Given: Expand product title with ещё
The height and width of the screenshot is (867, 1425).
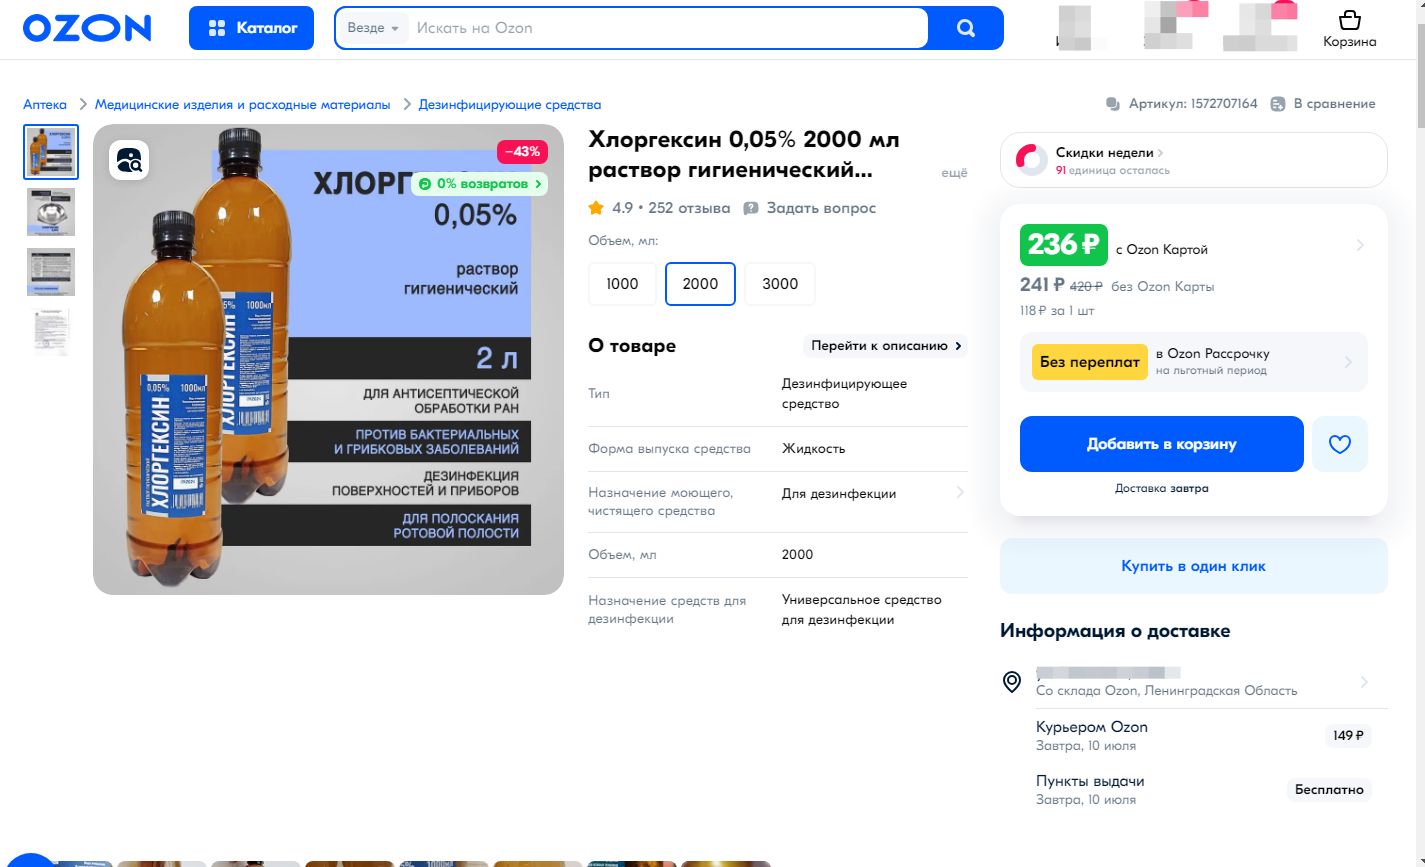Looking at the screenshot, I should pos(955,173).
